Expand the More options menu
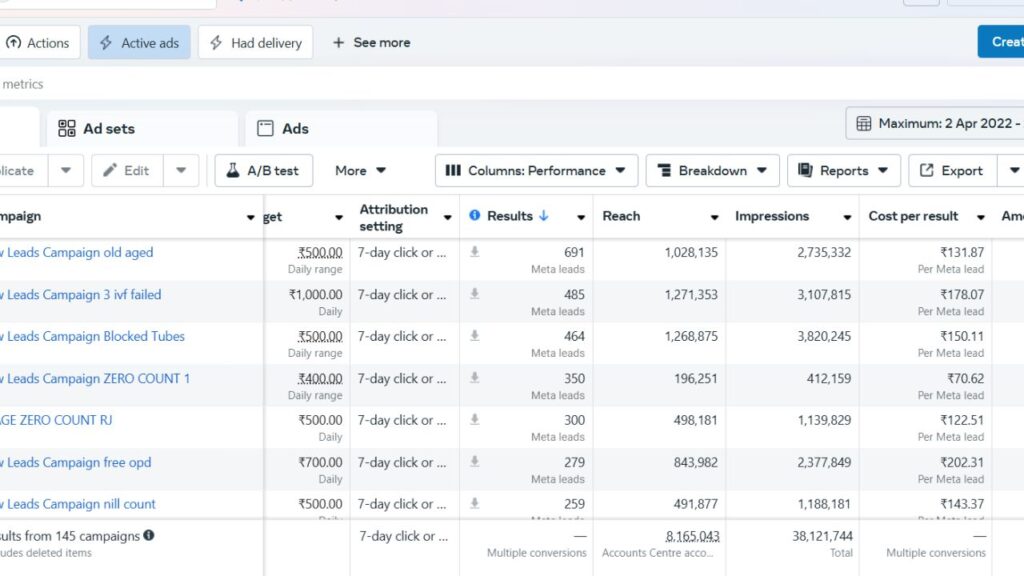1024x576 pixels. 361,171
